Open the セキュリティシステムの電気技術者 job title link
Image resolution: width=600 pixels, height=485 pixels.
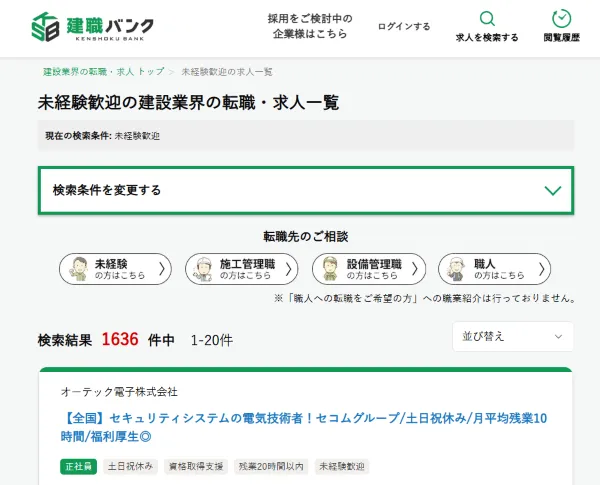pos(304,427)
